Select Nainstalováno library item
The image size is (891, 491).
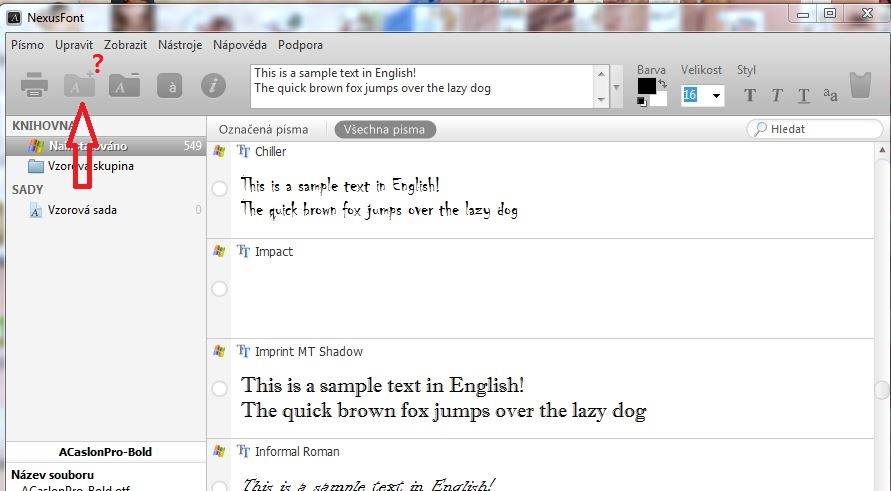point(106,146)
